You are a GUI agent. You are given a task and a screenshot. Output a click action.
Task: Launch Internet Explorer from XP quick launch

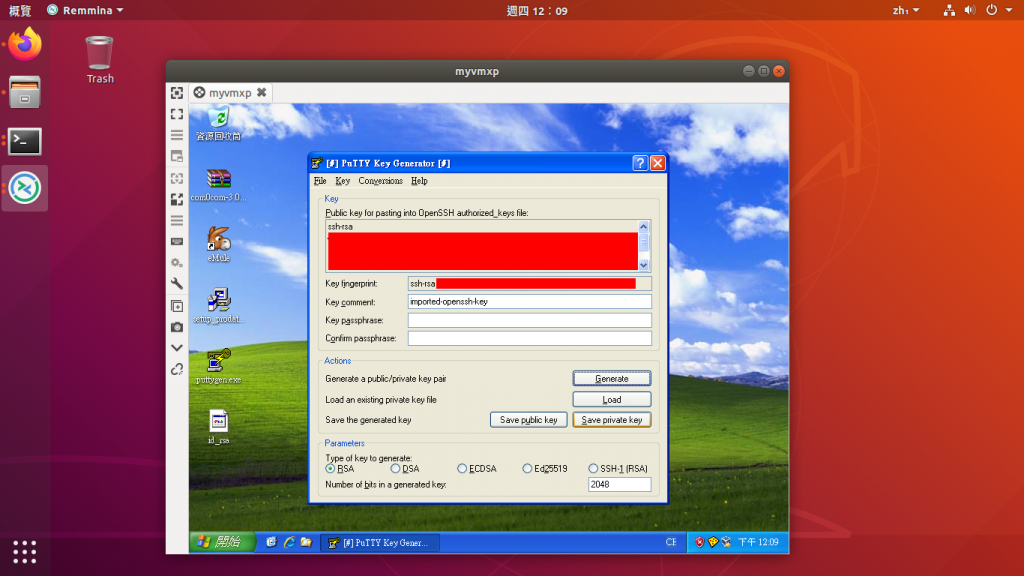pos(289,542)
